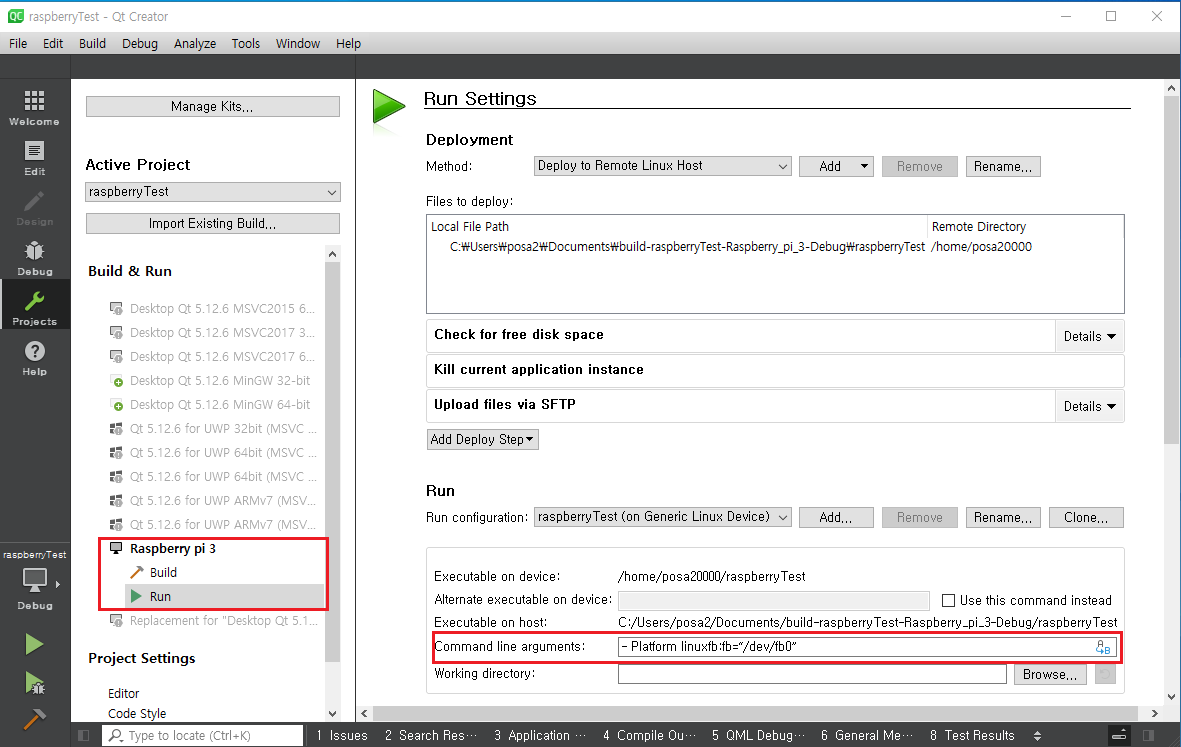1181x747 pixels.
Task: Open the QML Debugger Console pane
Action: point(758,736)
